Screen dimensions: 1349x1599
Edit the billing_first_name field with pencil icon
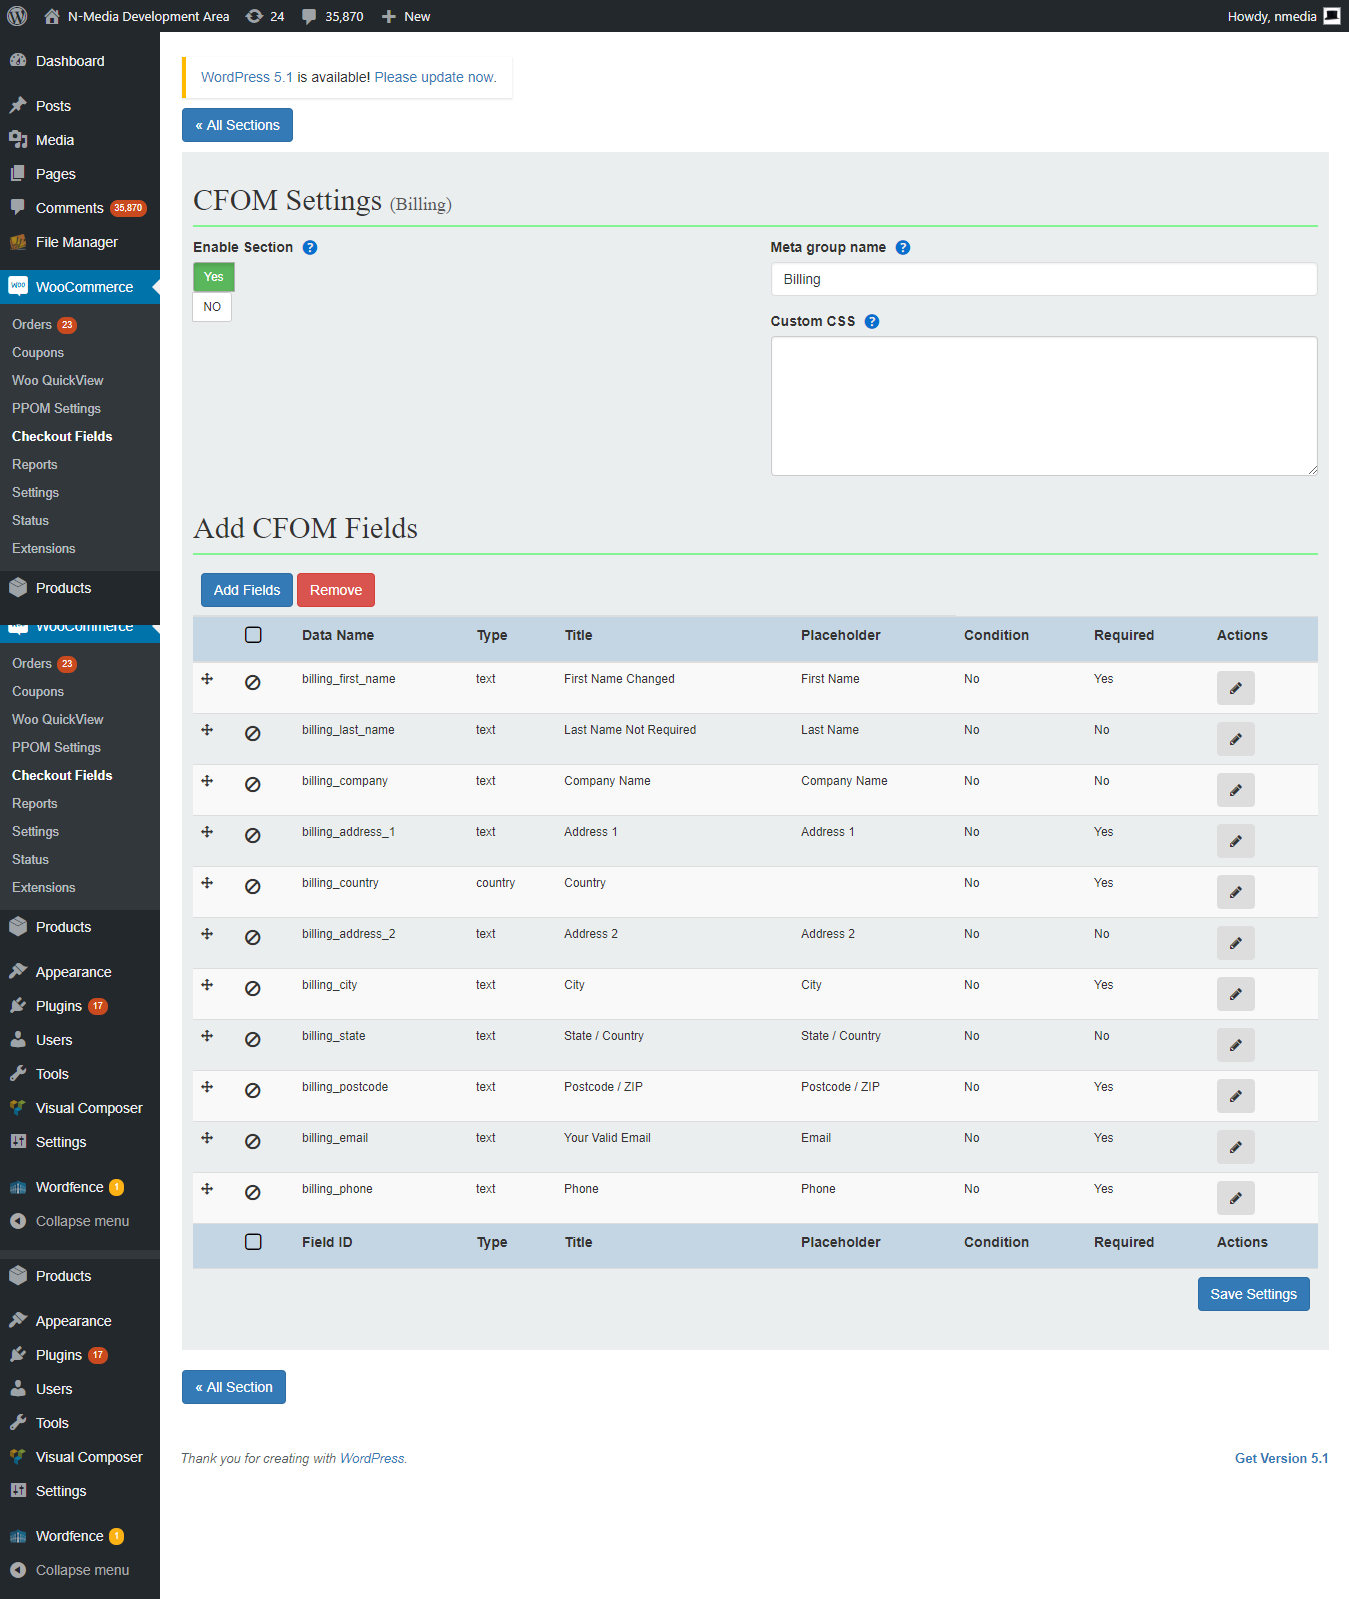(x=1235, y=688)
